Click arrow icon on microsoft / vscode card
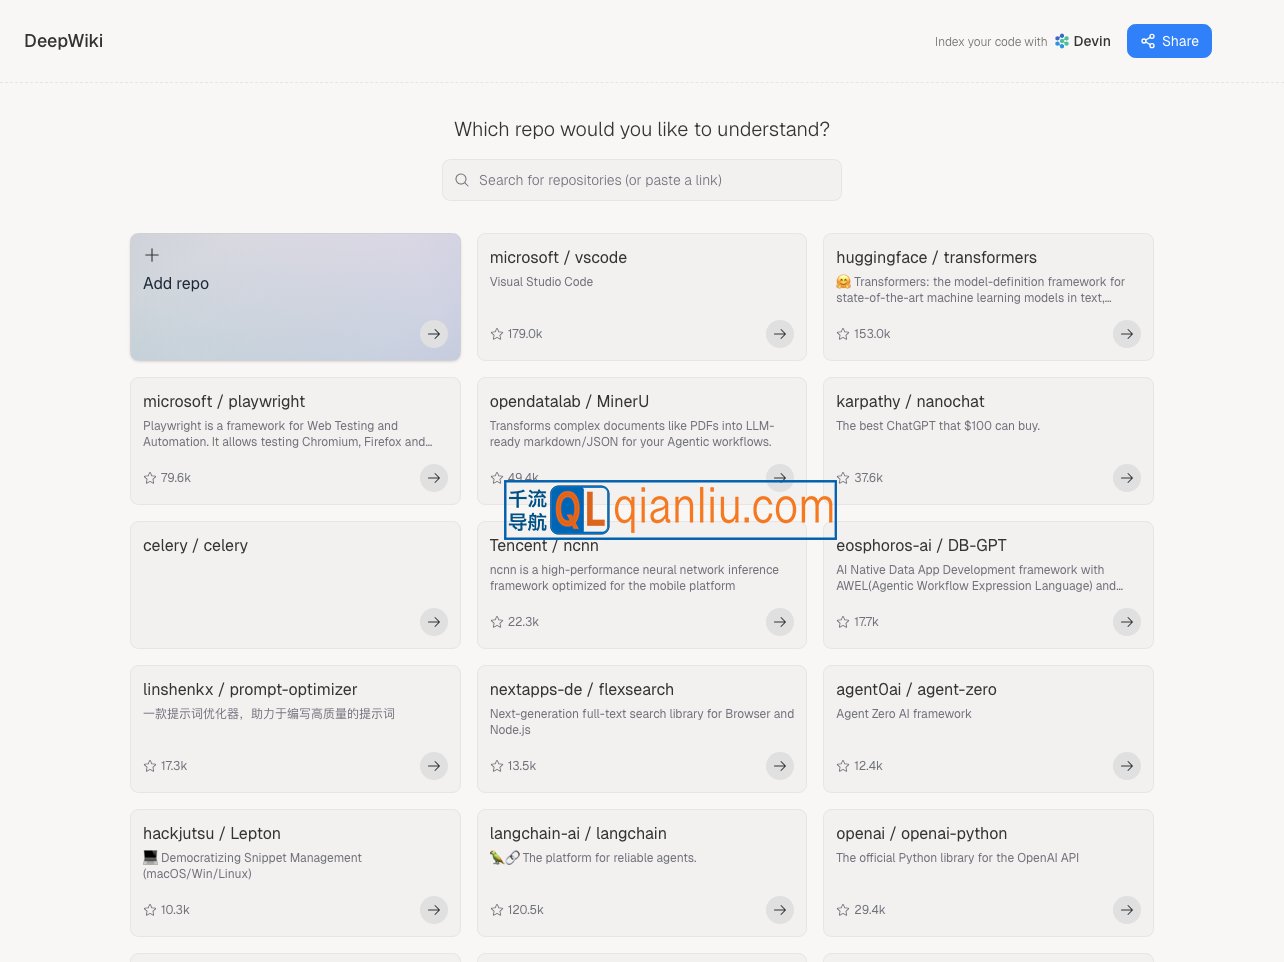Image resolution: width=1284 pixels, height=962 pixels. coord(780,334)
